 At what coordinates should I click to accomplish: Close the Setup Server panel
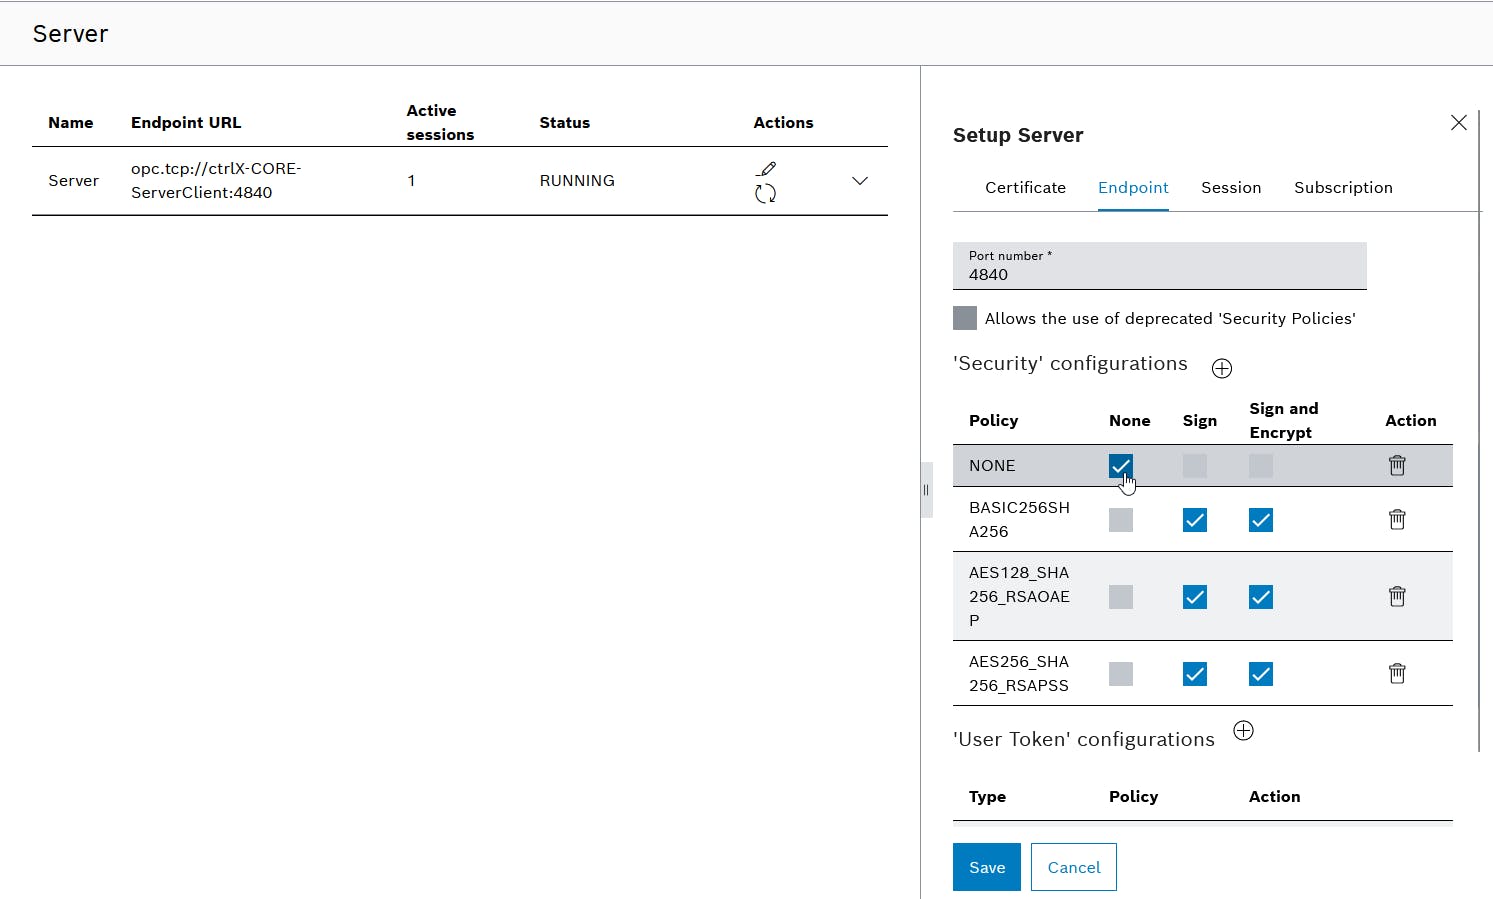pyautogui.click(x=1458, y=123)
